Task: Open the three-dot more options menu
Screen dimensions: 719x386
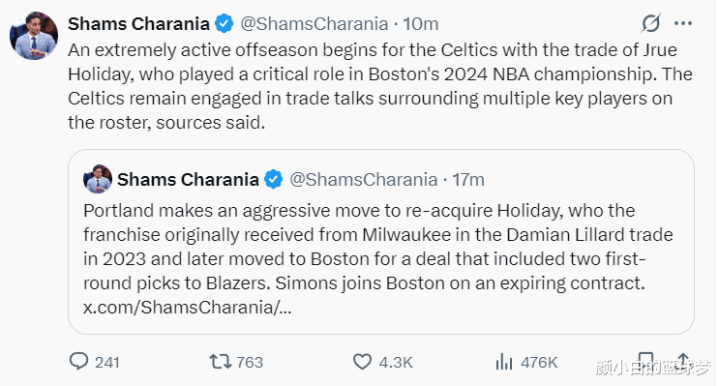Action: coord(683,23)
